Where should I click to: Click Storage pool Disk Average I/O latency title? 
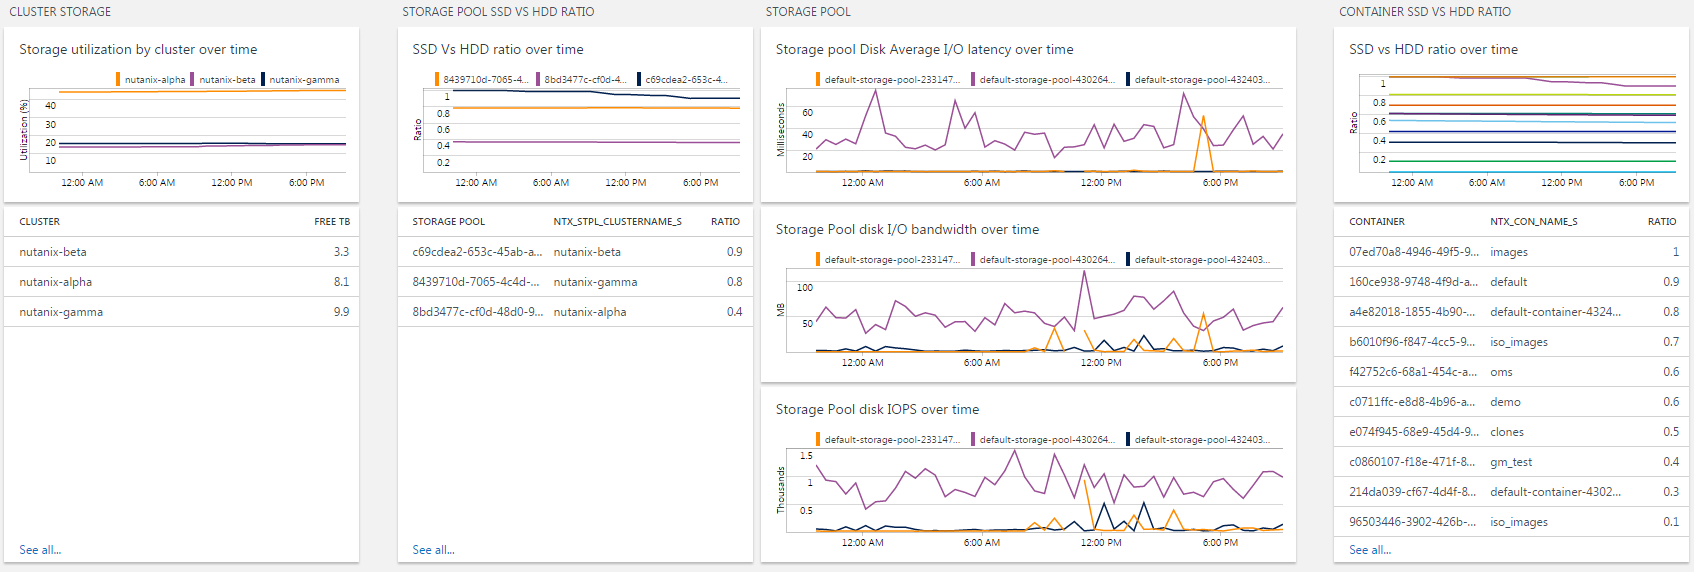925,50
